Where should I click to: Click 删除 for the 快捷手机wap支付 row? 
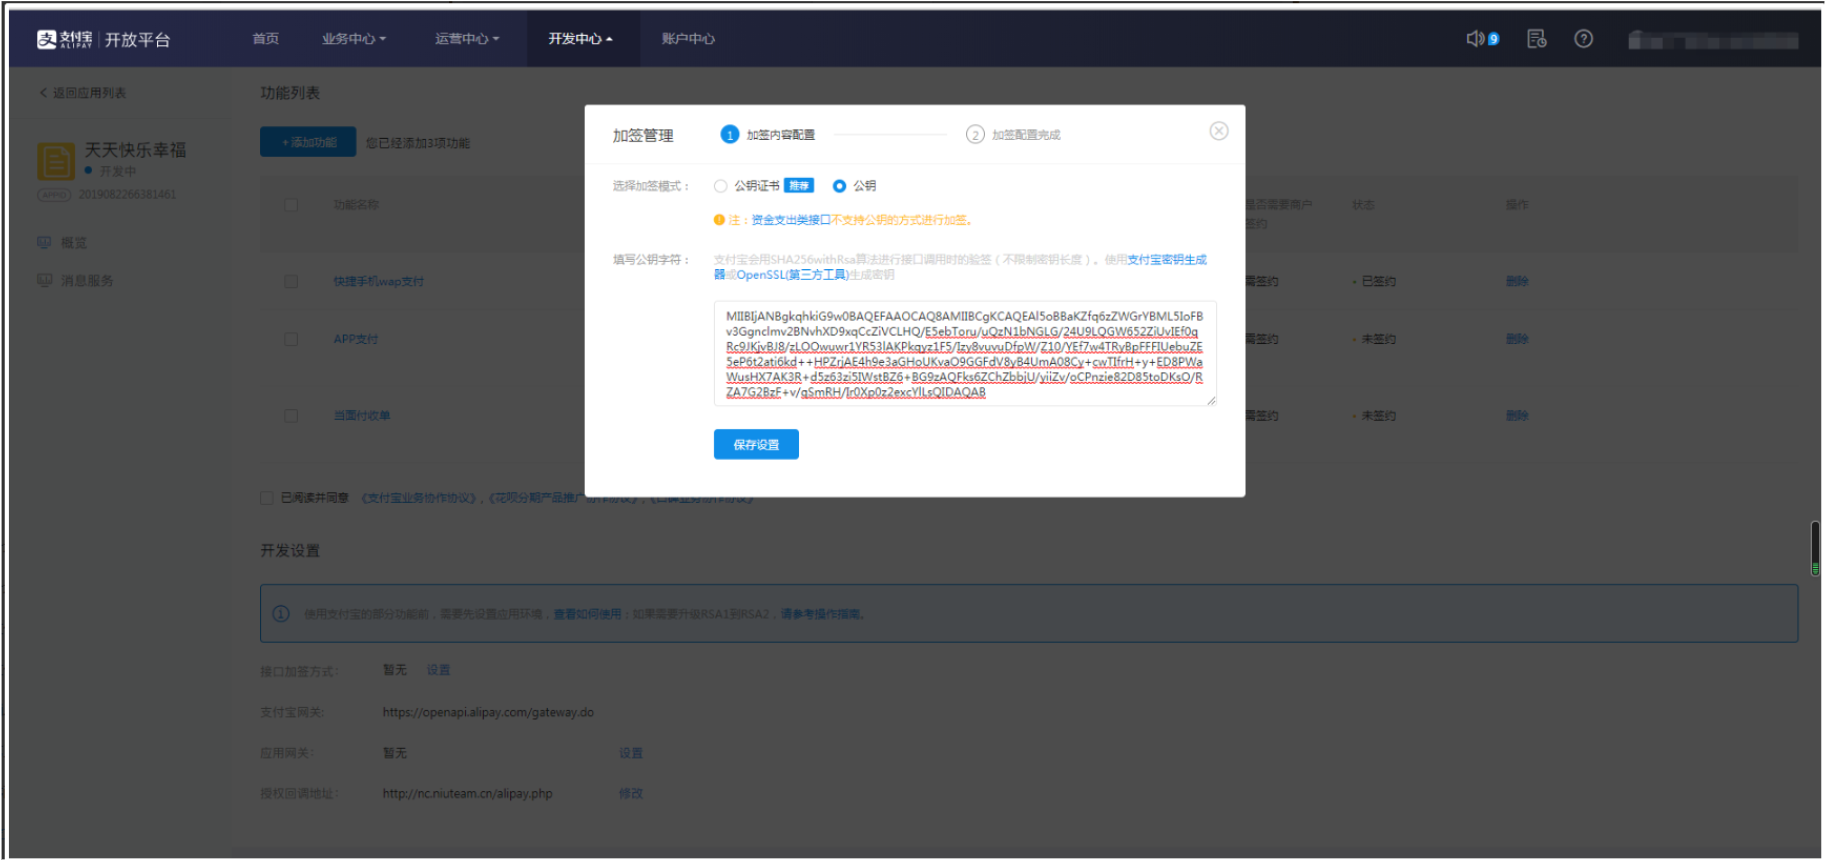1517,282
